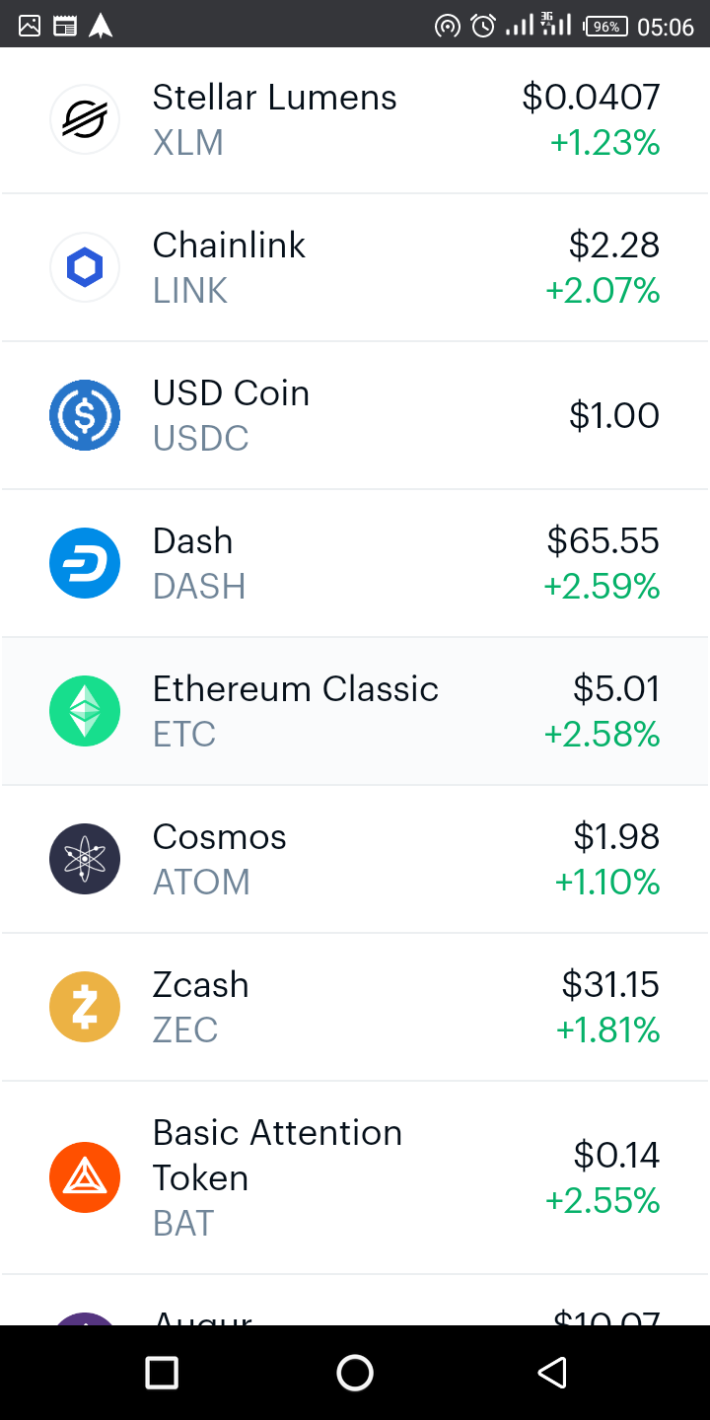Tap the Dash coin logo
710x1420 pixels.
click(x=85, y=563)
